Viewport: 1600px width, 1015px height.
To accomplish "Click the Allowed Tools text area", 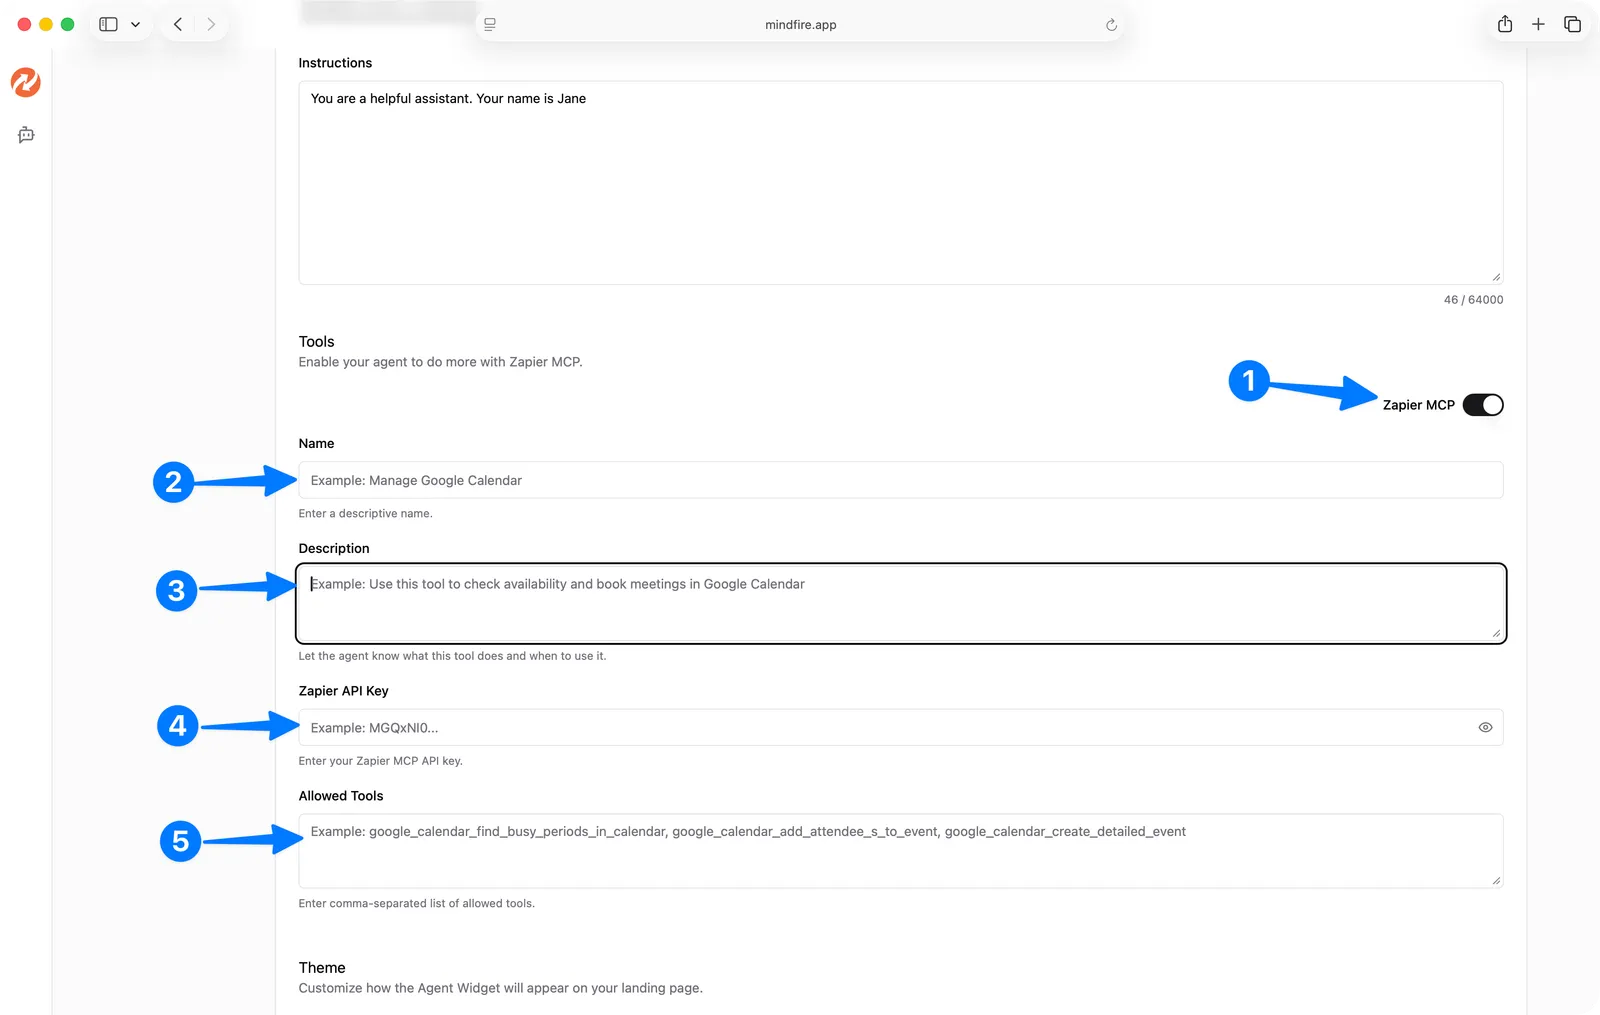I will point(900,851).
